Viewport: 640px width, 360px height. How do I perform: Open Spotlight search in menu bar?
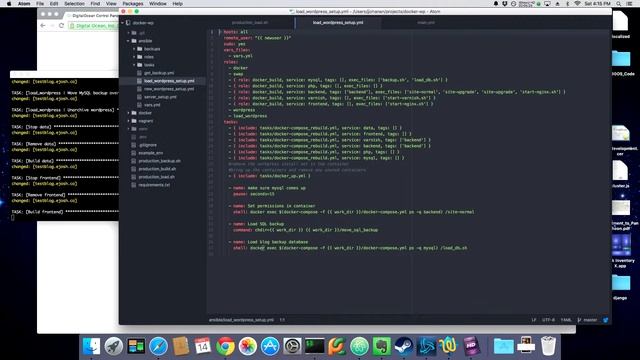[619, 4]
